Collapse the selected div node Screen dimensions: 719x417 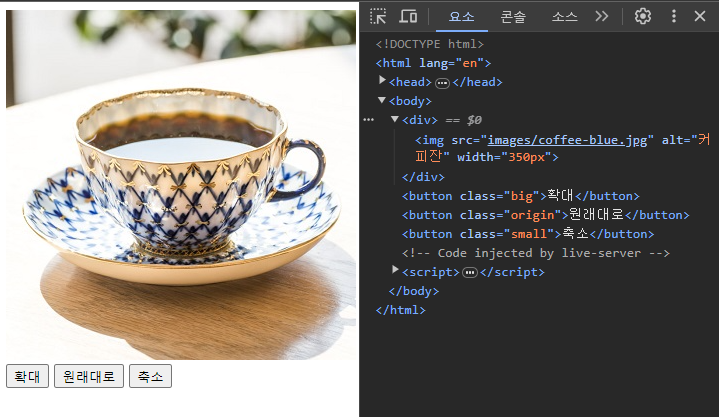click(x=394, y=119)
